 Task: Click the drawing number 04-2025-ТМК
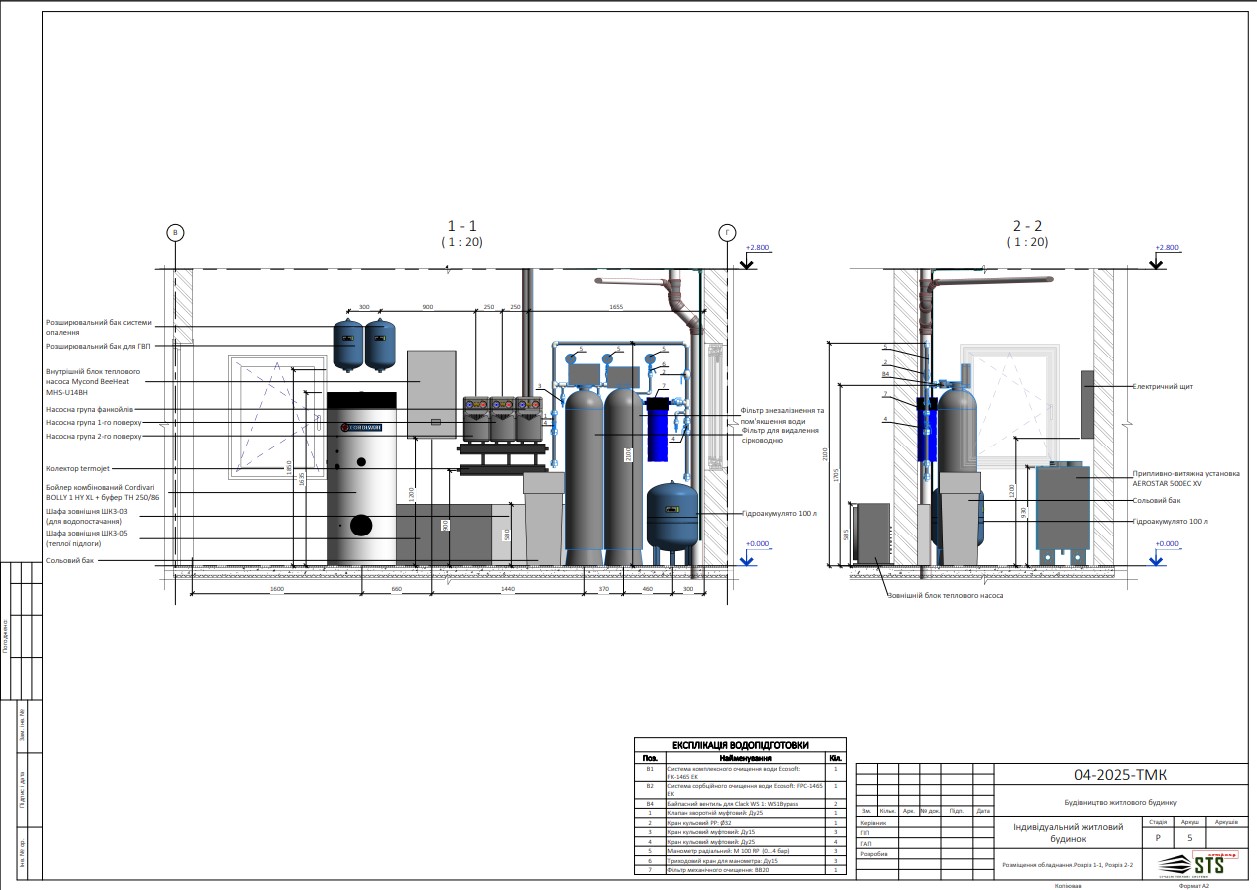click(x=1121, y=775)
